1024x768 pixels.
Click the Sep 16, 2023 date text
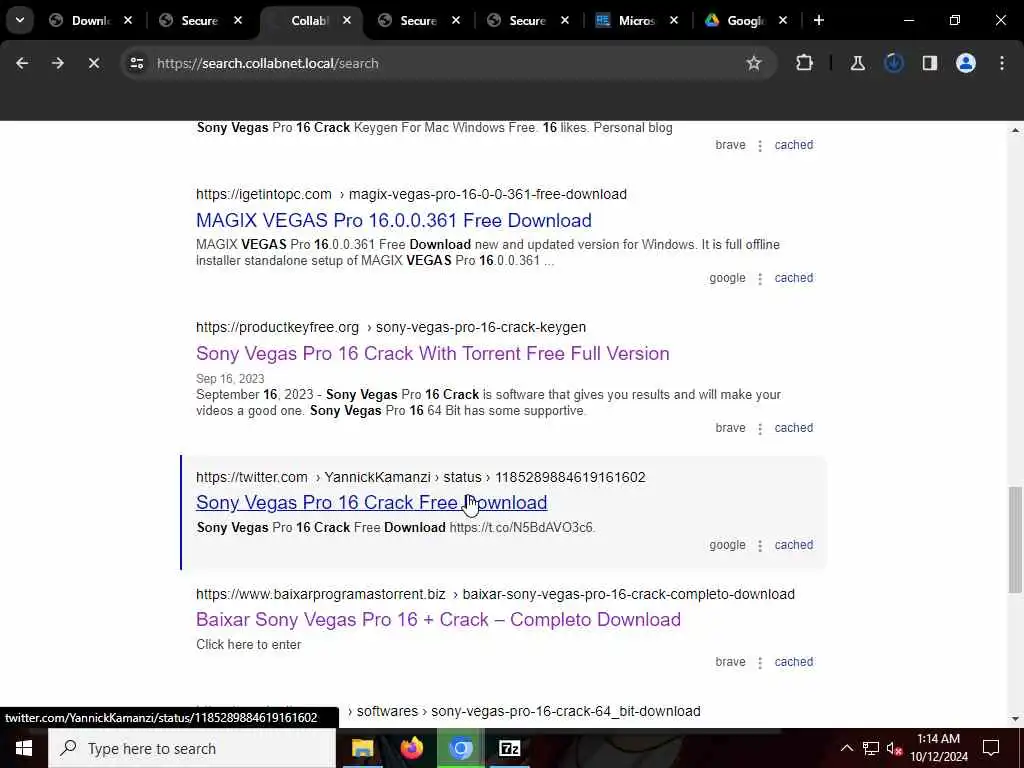[230, 379]
